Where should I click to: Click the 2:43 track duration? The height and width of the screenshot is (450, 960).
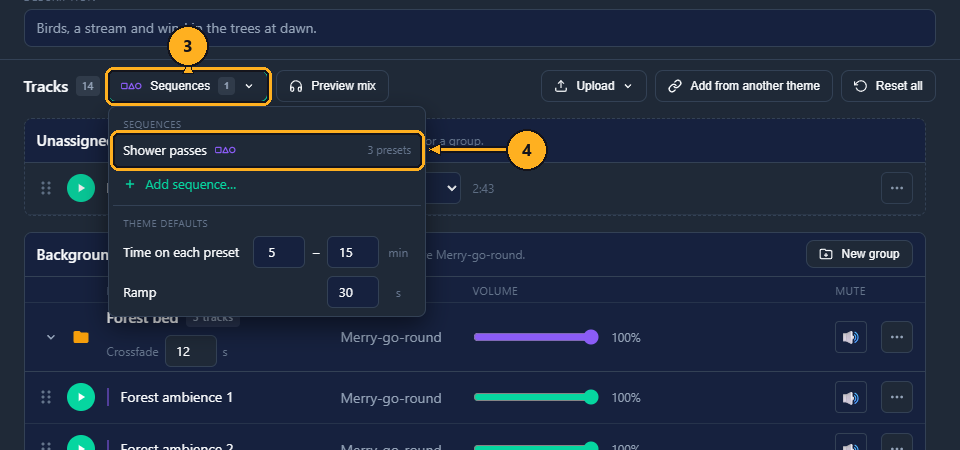[x=483, y=189]
